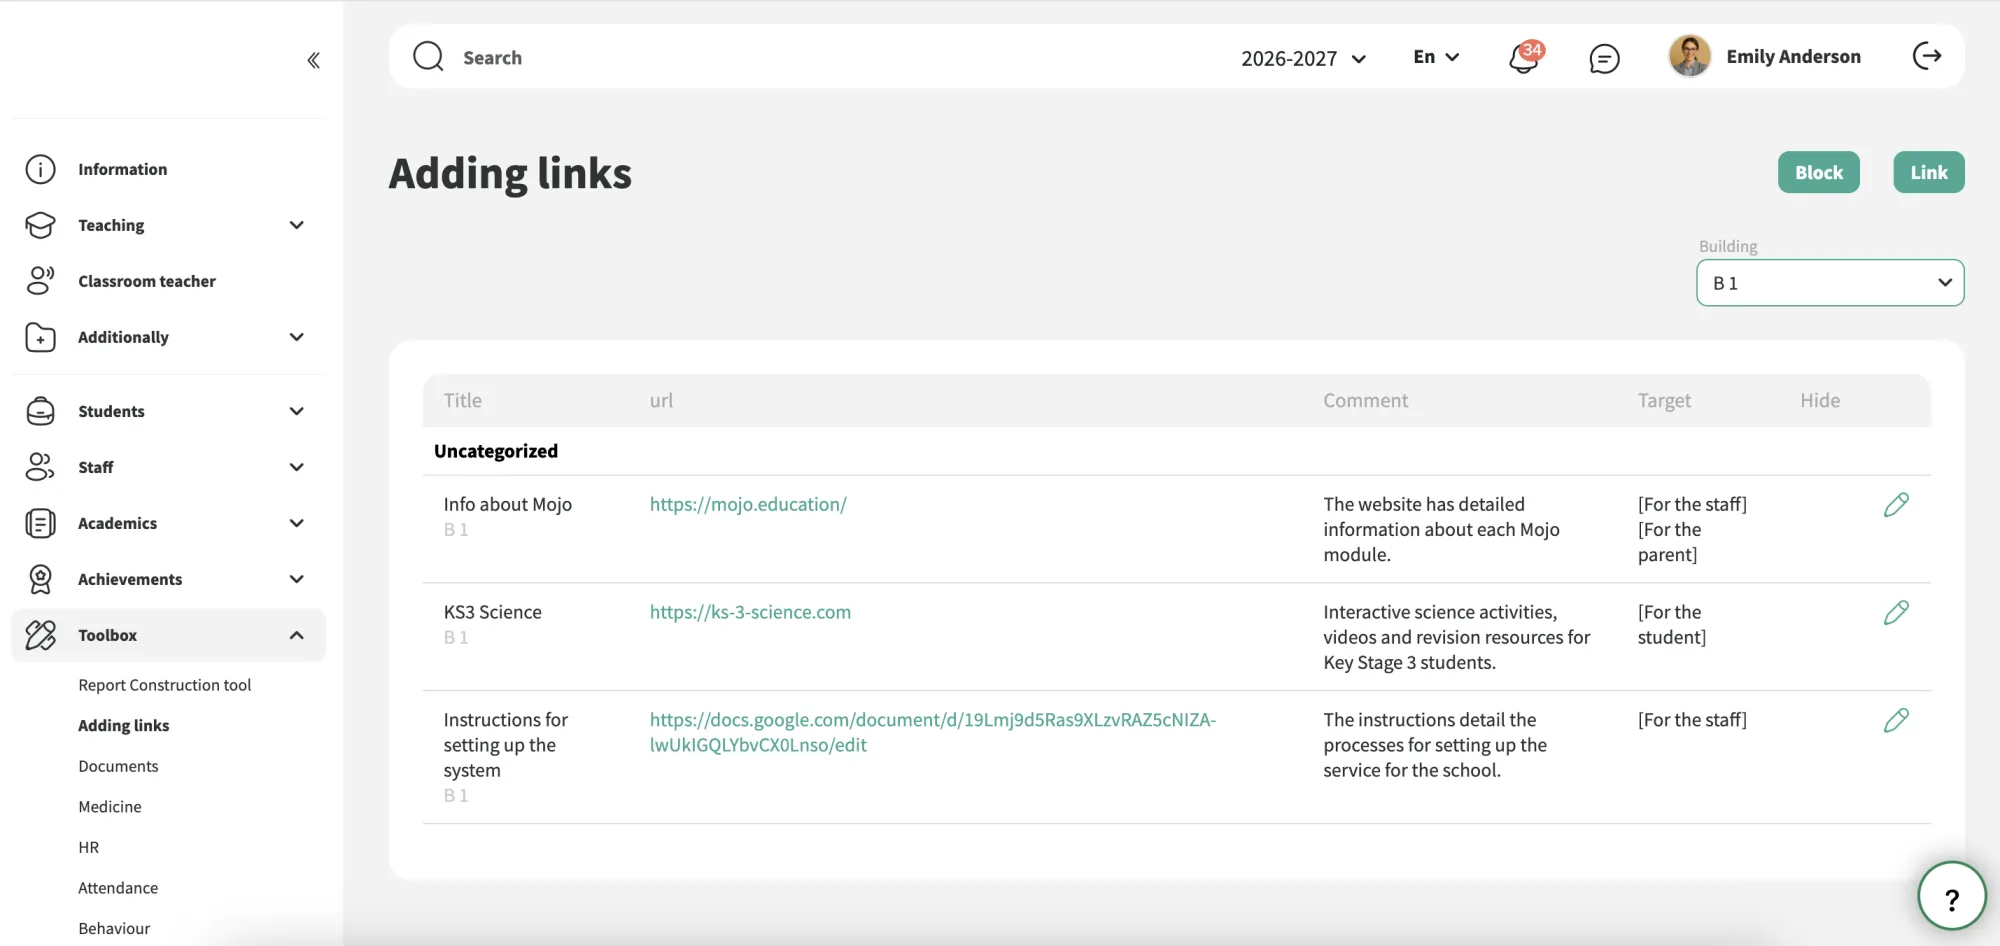Open the help question mark button
Image resolution: width=2000 pixels, height=946 pixels.
(1951, 896)
